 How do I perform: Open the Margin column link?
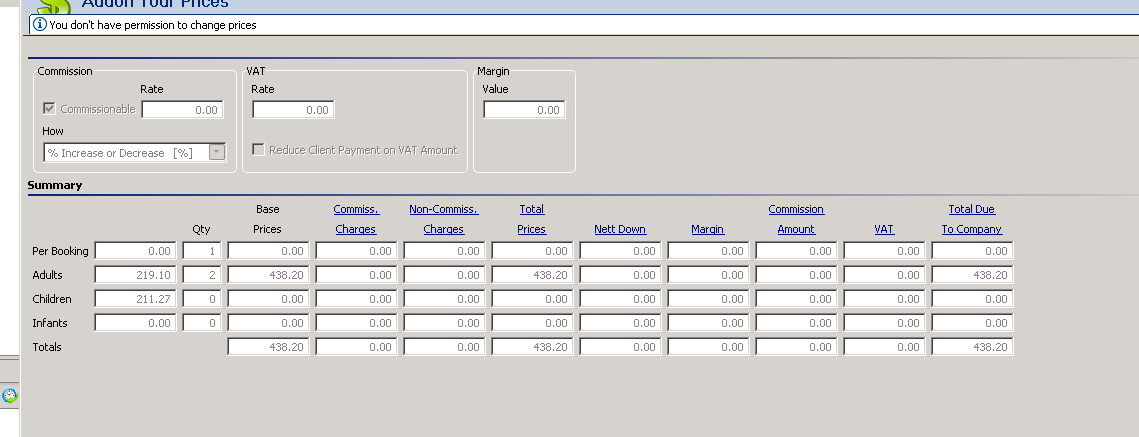click(x=708, y=229)
